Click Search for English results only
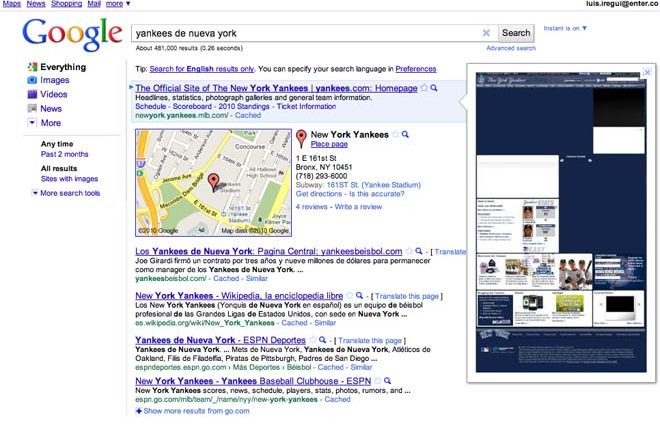Image resolution: width=660 pixels, height=432 pixels. [x=202, y=69]
